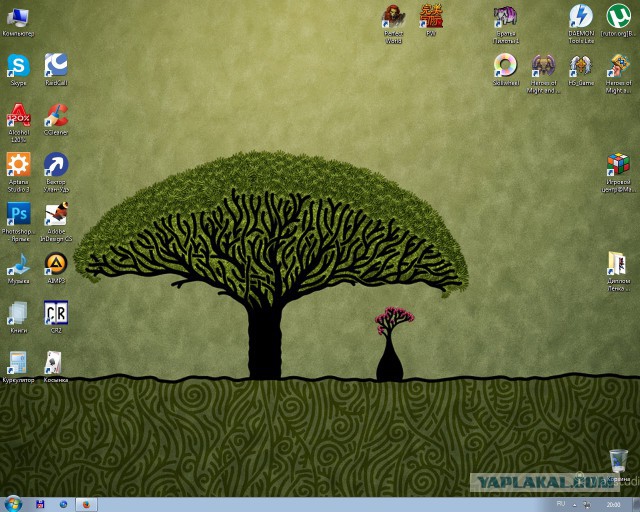Click the DAEMON Tools Lite shortcut
Image resolution: width=640 pixels, height=512 pixels.
point(581,24)
